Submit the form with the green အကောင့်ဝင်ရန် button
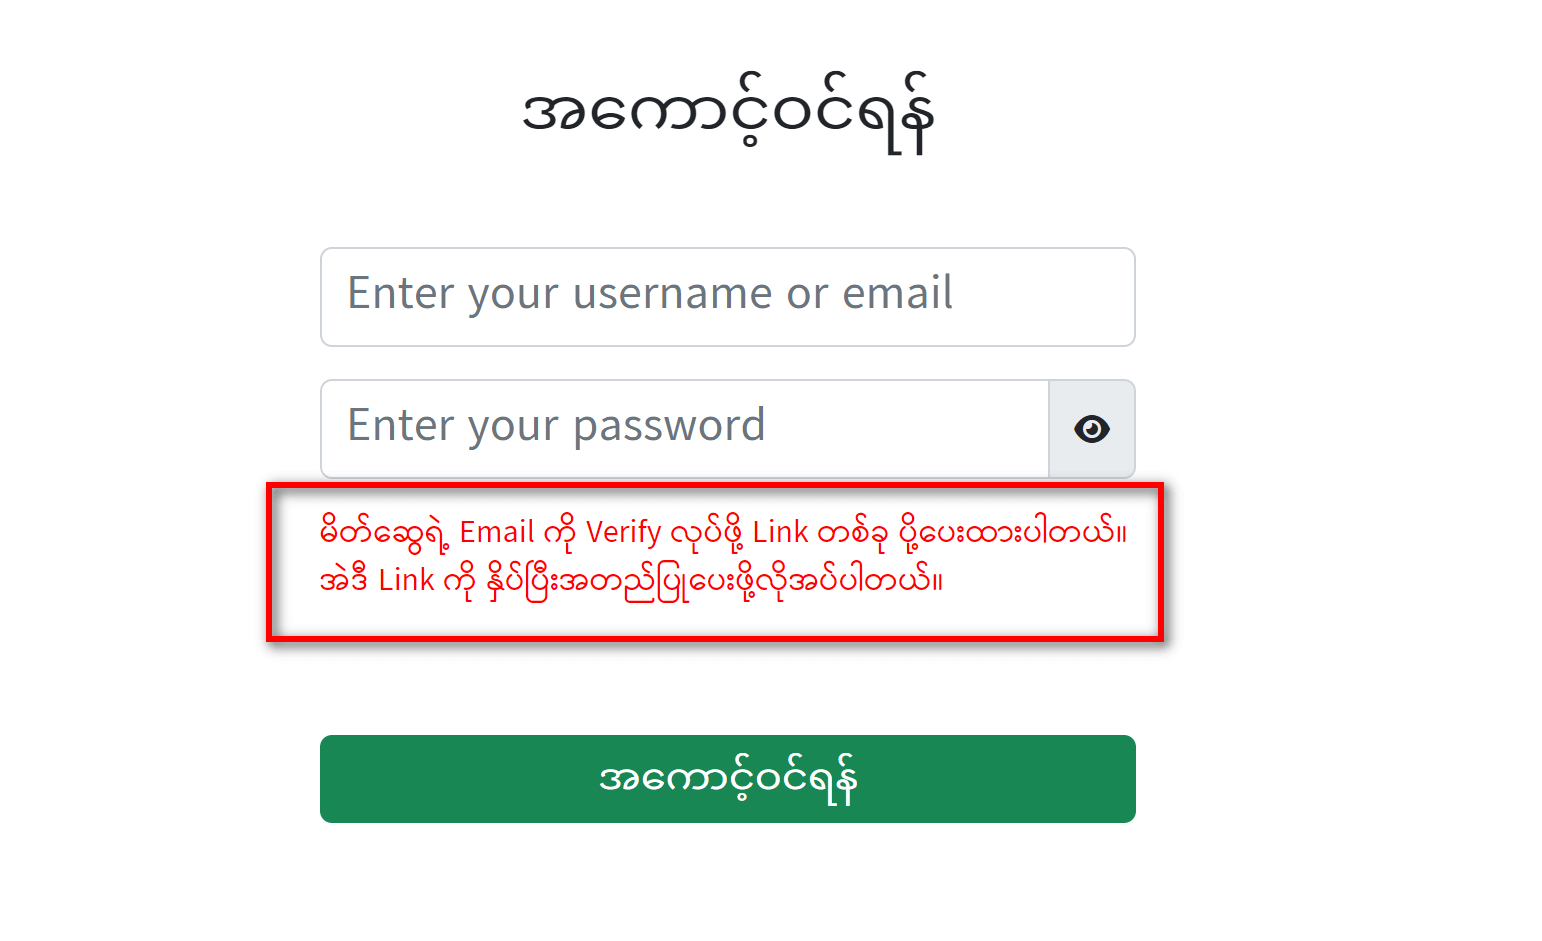This screenshot has width=1542, height=941. (728, 779)
